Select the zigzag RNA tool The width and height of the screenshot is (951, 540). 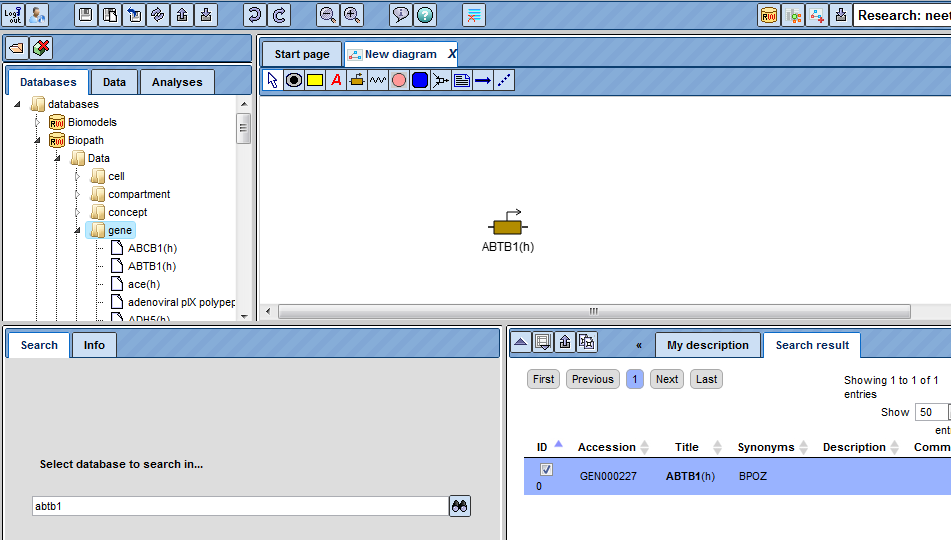click(x=378, y=80)
